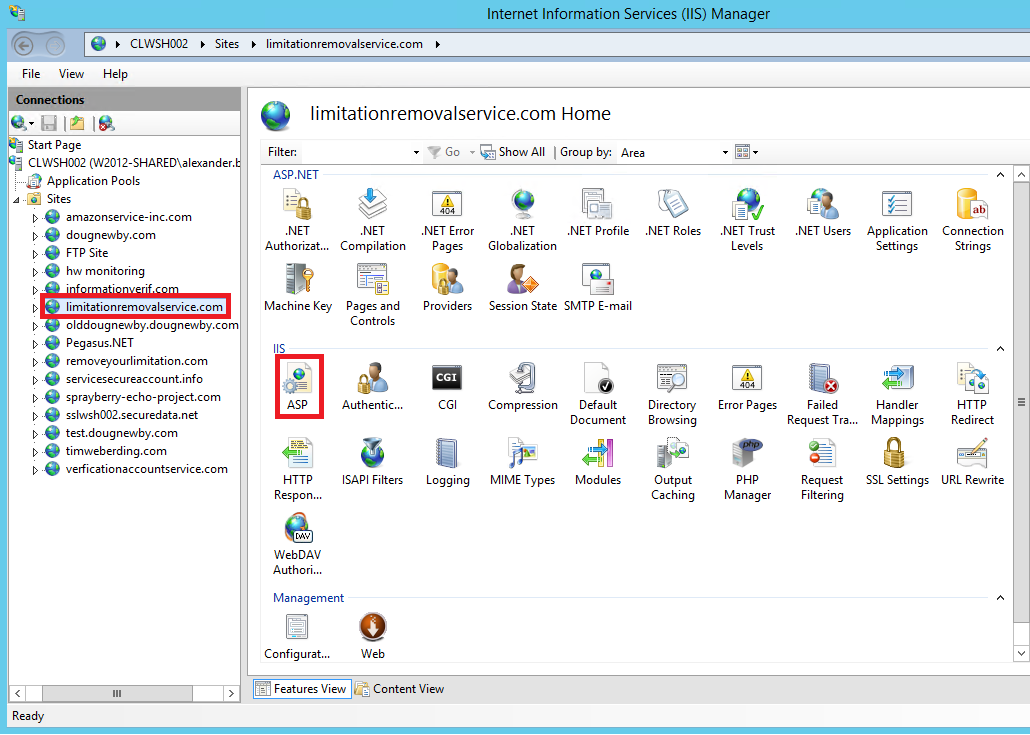Open ISAPI Filters feature
The image size is (1030, 735).
[x=372, y=462]
